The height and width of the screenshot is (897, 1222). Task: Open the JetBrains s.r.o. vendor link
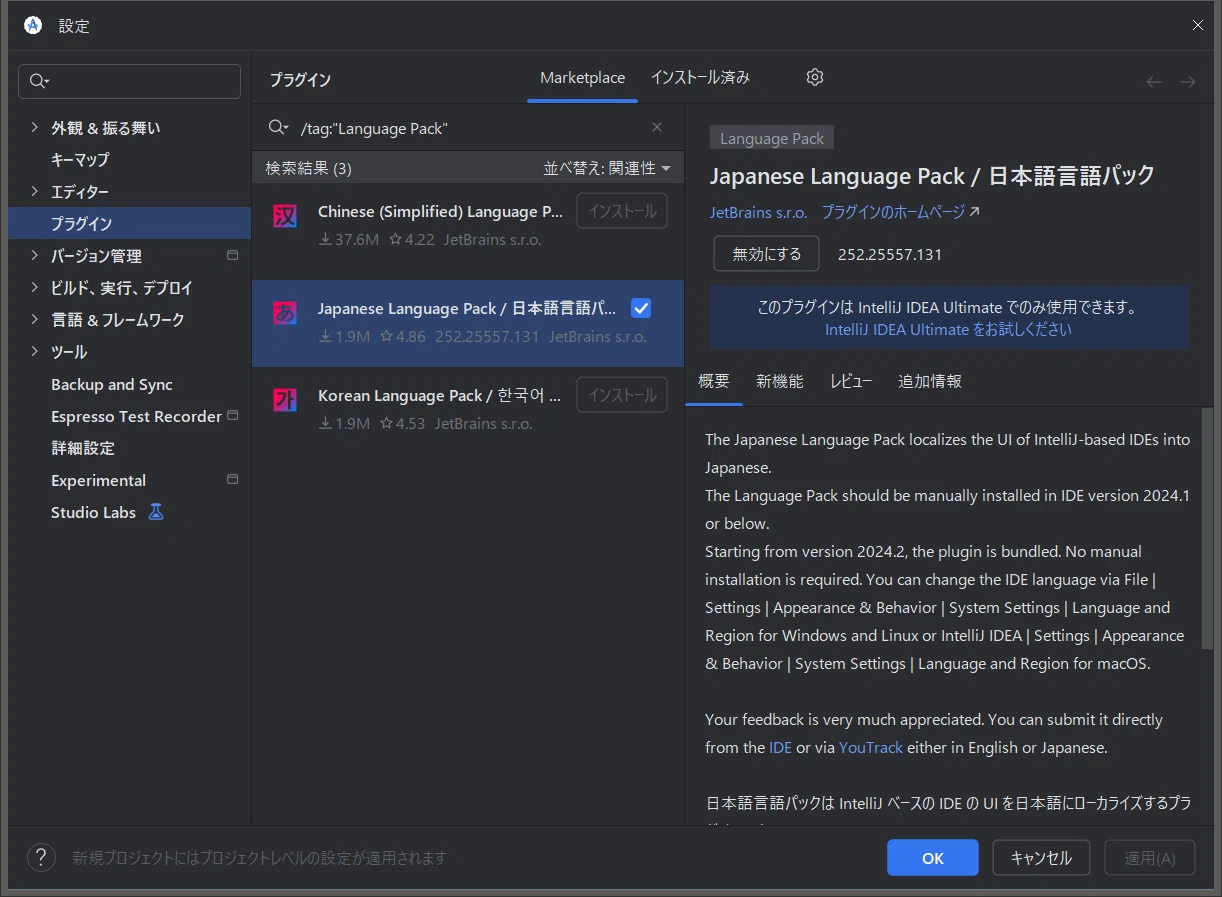pyautogui.click(x=759, y=213)
